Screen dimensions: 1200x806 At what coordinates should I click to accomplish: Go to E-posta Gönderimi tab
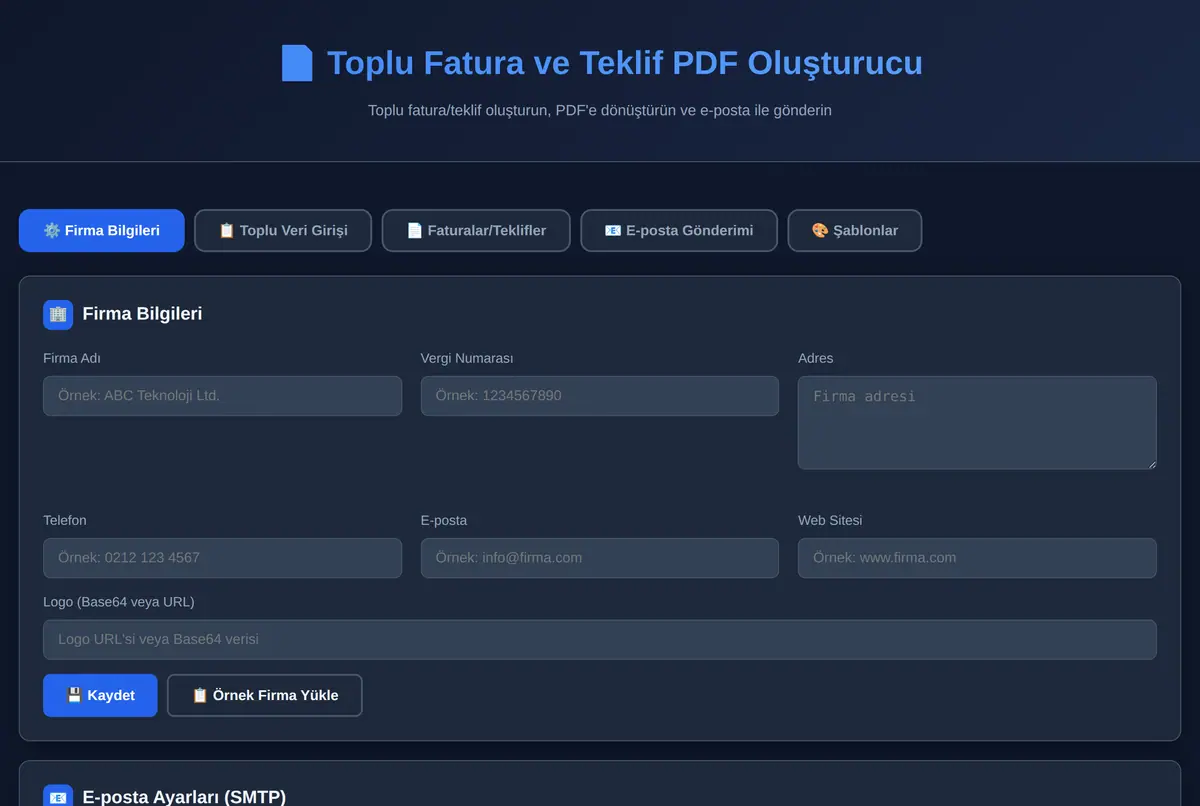click(679, 230)
